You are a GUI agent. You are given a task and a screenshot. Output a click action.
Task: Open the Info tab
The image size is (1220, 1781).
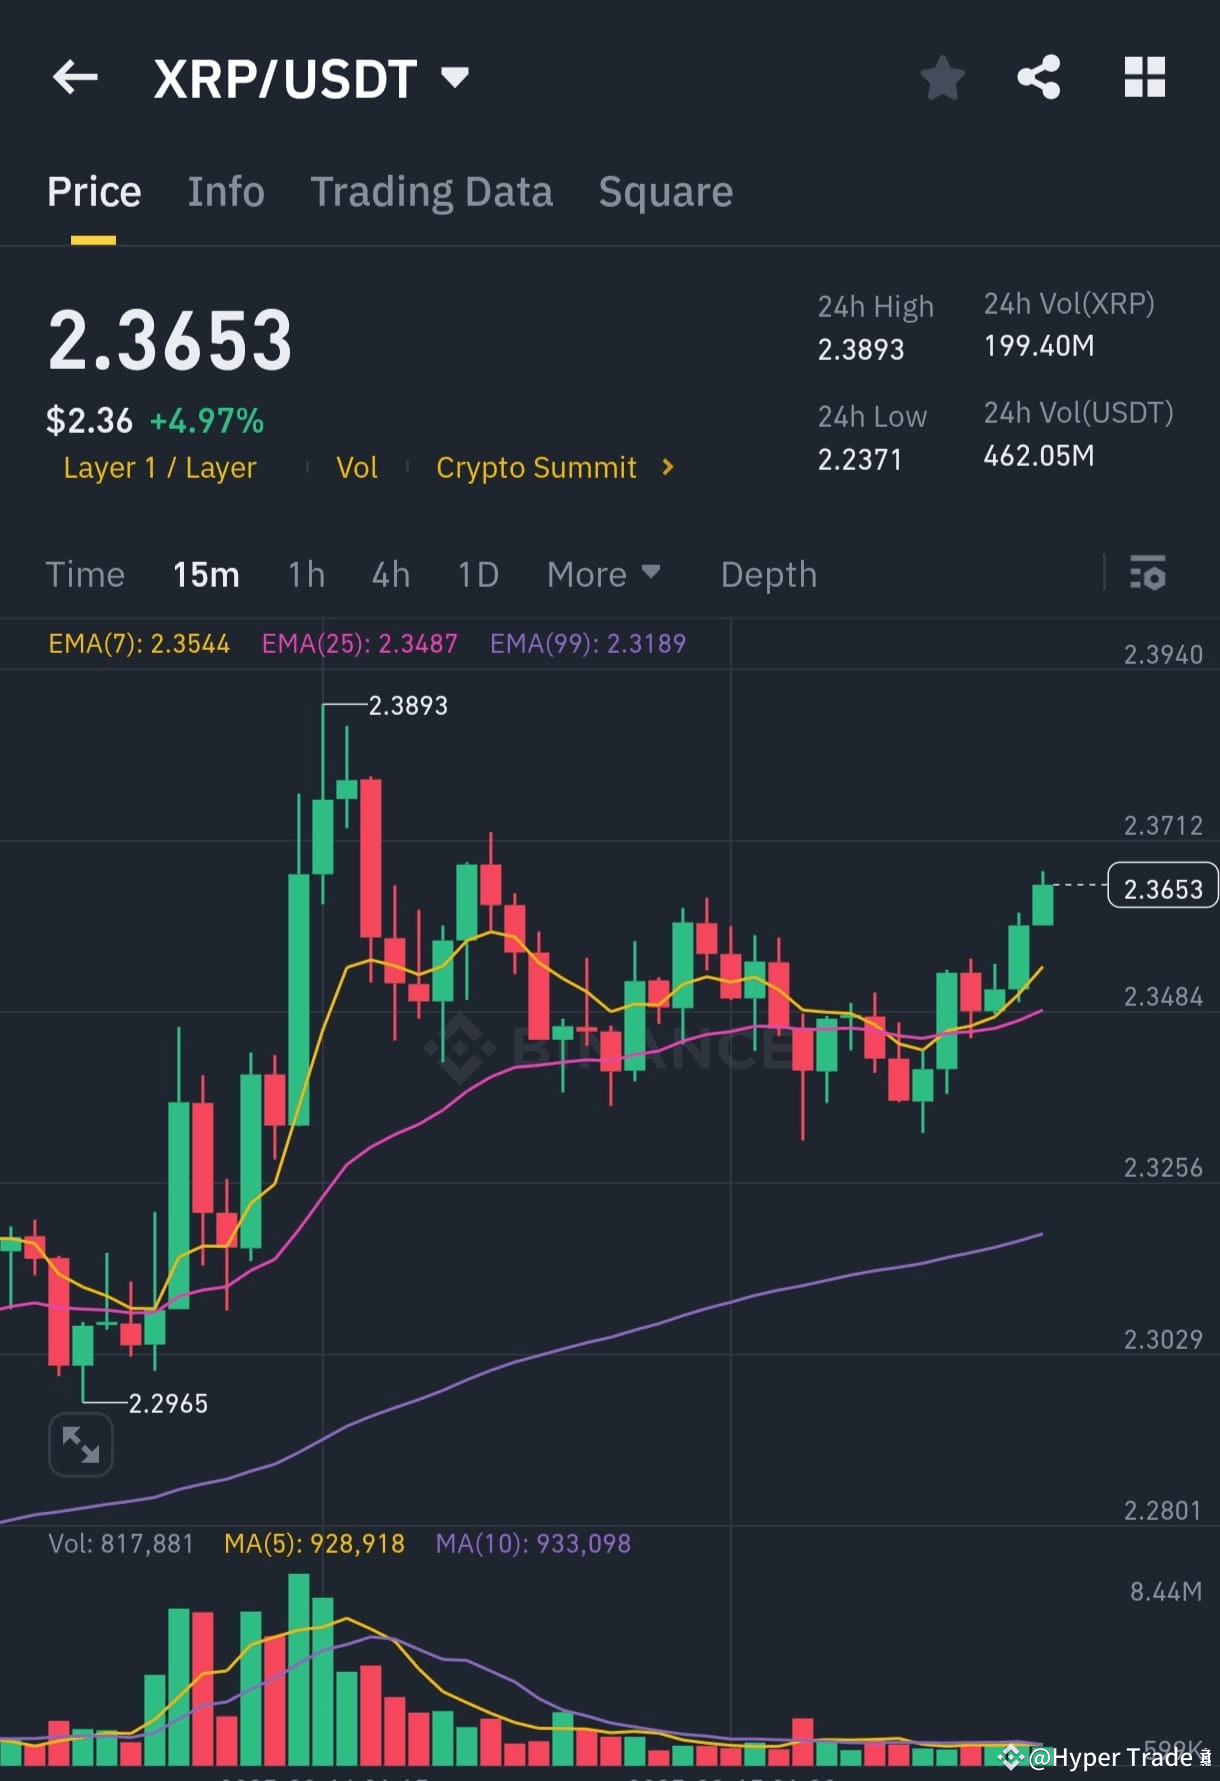[x=225, y=191]
